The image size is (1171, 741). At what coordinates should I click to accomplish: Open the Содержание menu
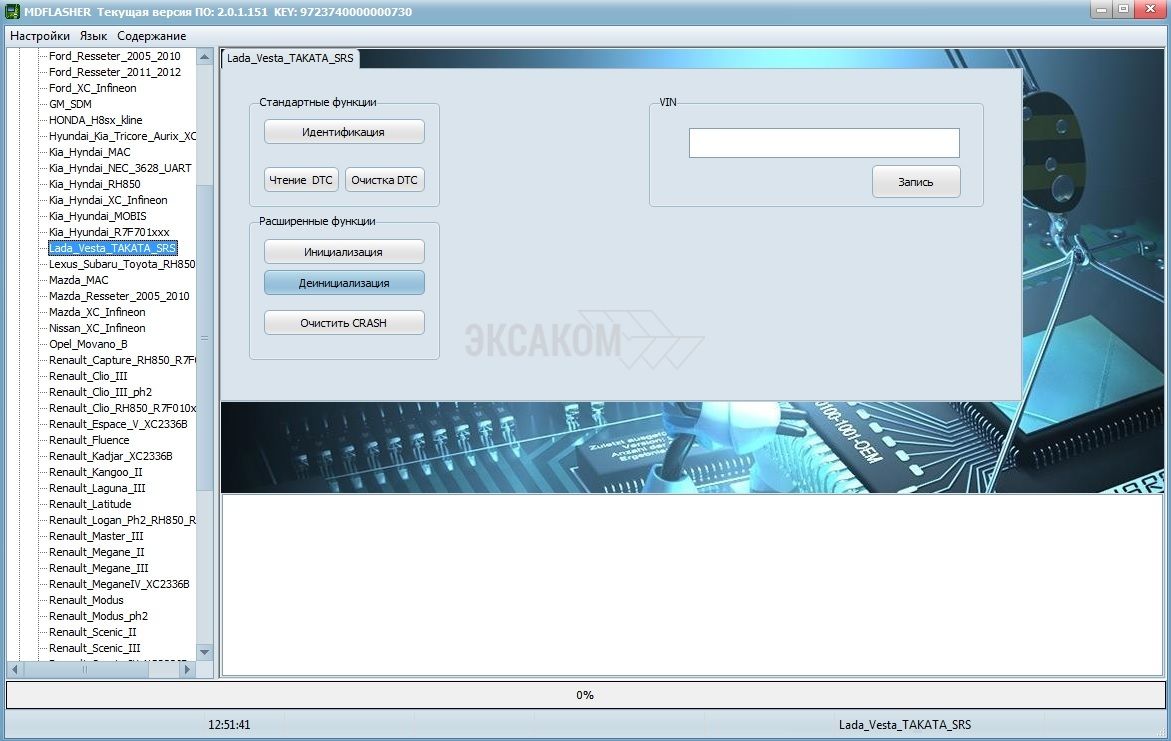click(151, 36)
